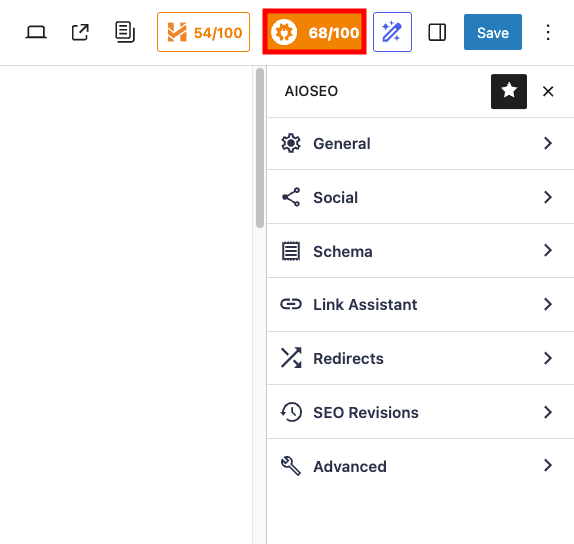Image resolution: width=574 pixels, height=544 pixels.
Task: Close the AIOSEO sidebar panel
Action: coord(548,92)
